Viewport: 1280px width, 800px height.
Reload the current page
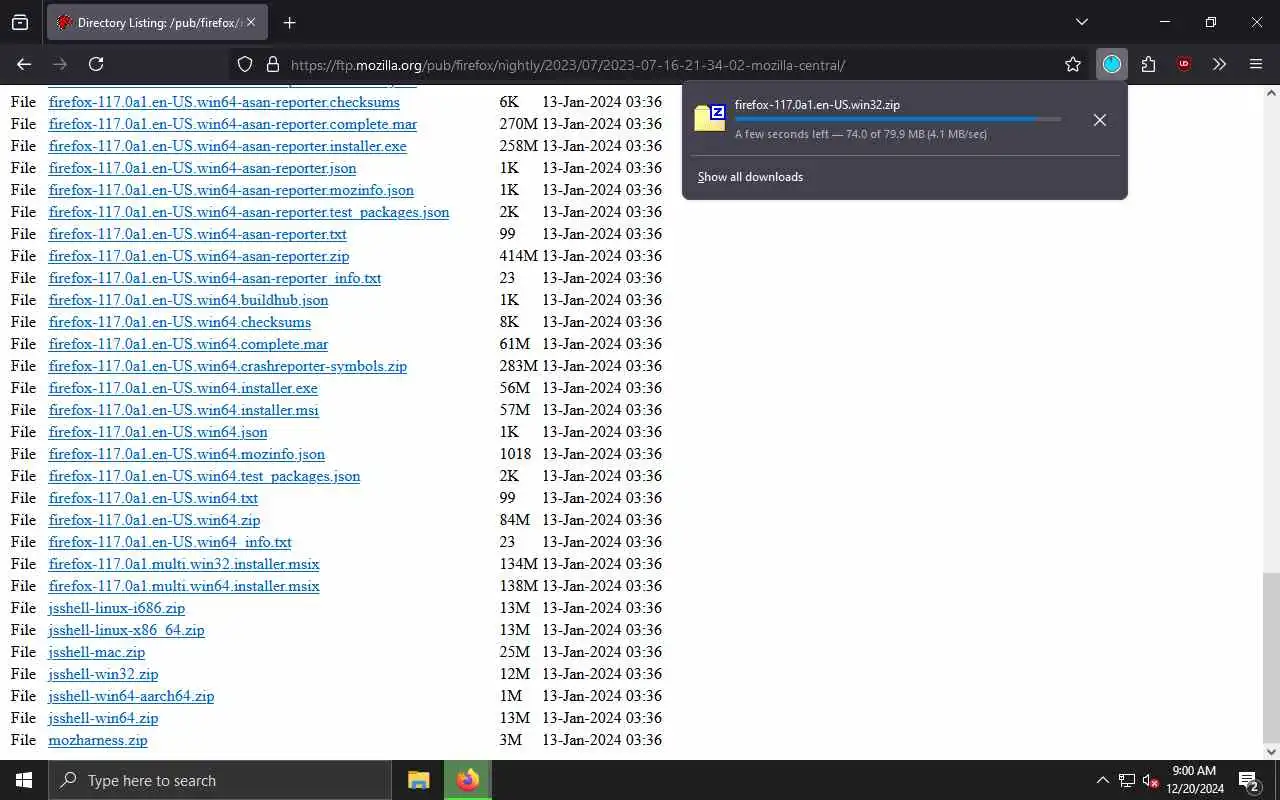(96, 64)
